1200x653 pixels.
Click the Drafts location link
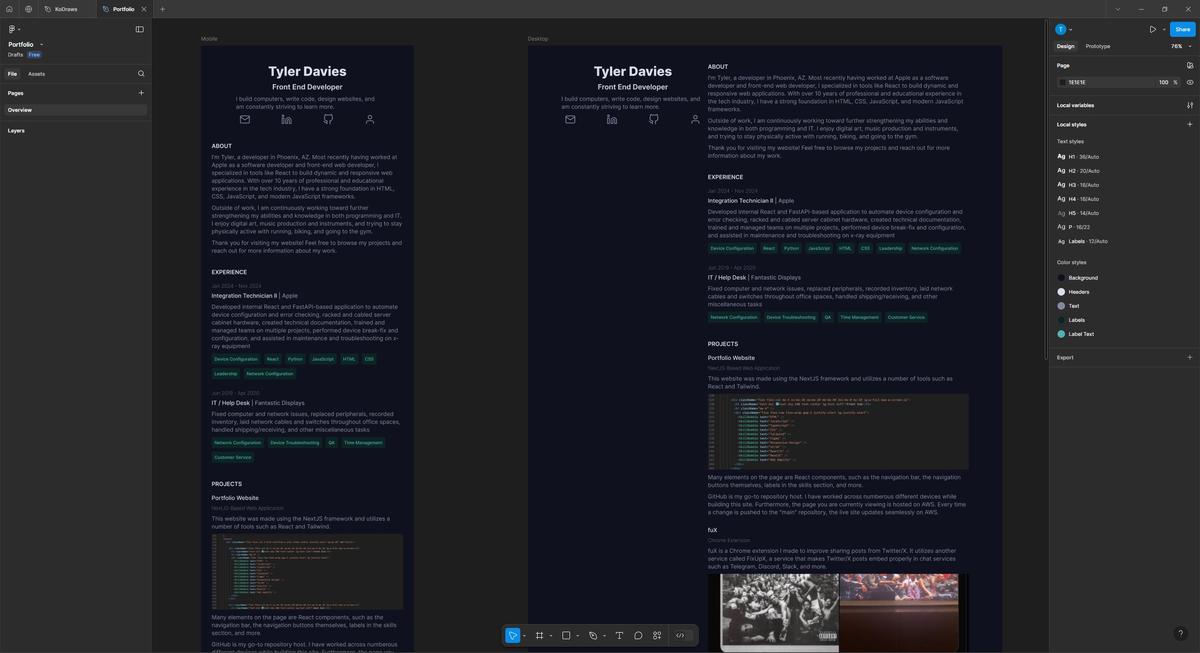(15, 55)
